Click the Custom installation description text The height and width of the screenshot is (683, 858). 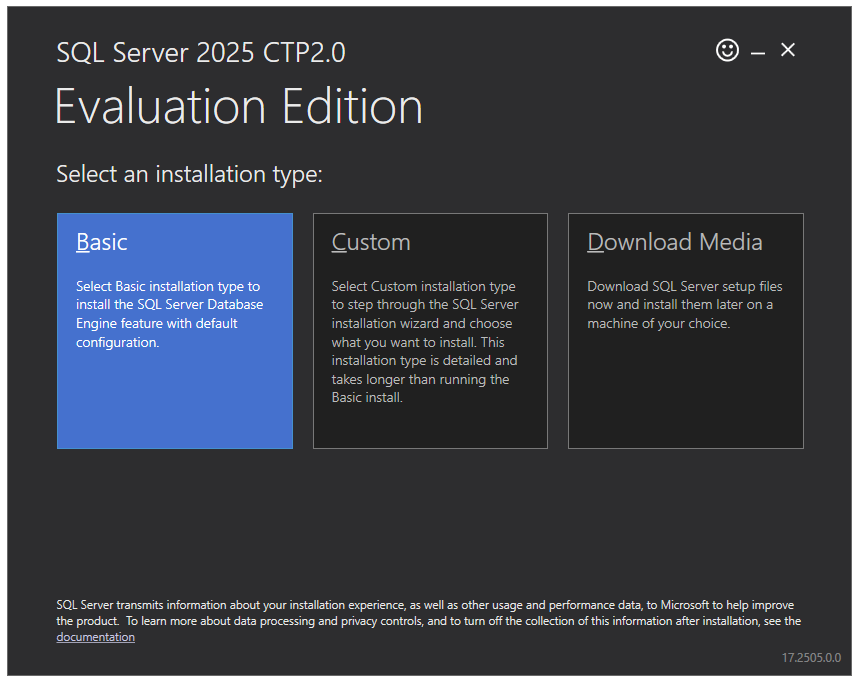(x=424, y=341)
